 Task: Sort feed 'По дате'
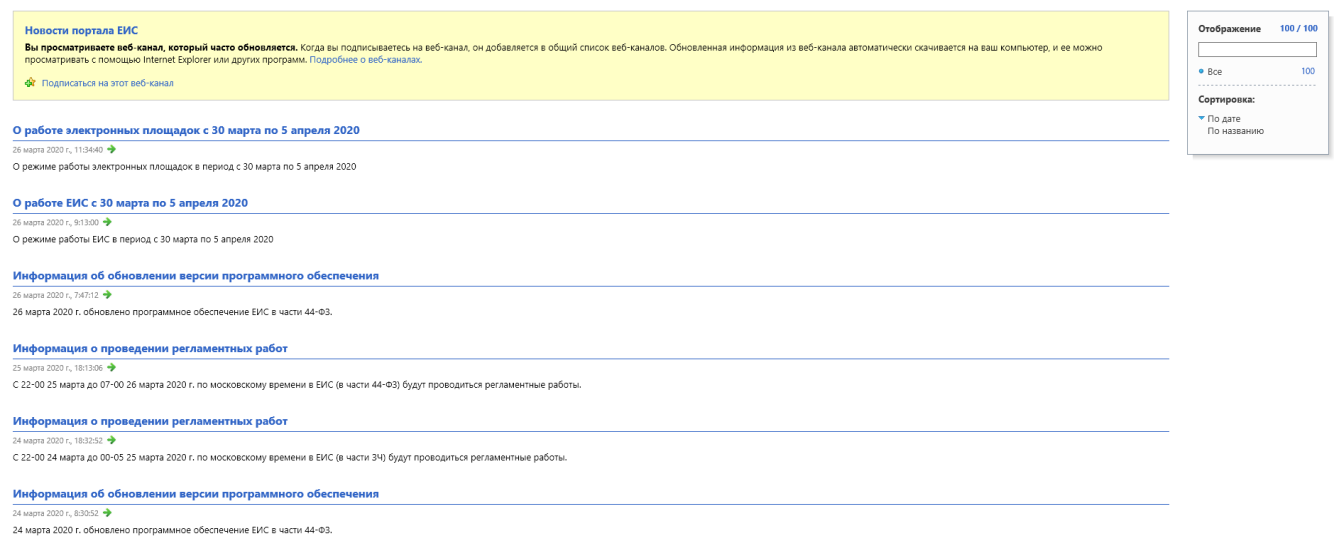(x=1224, y=119)
